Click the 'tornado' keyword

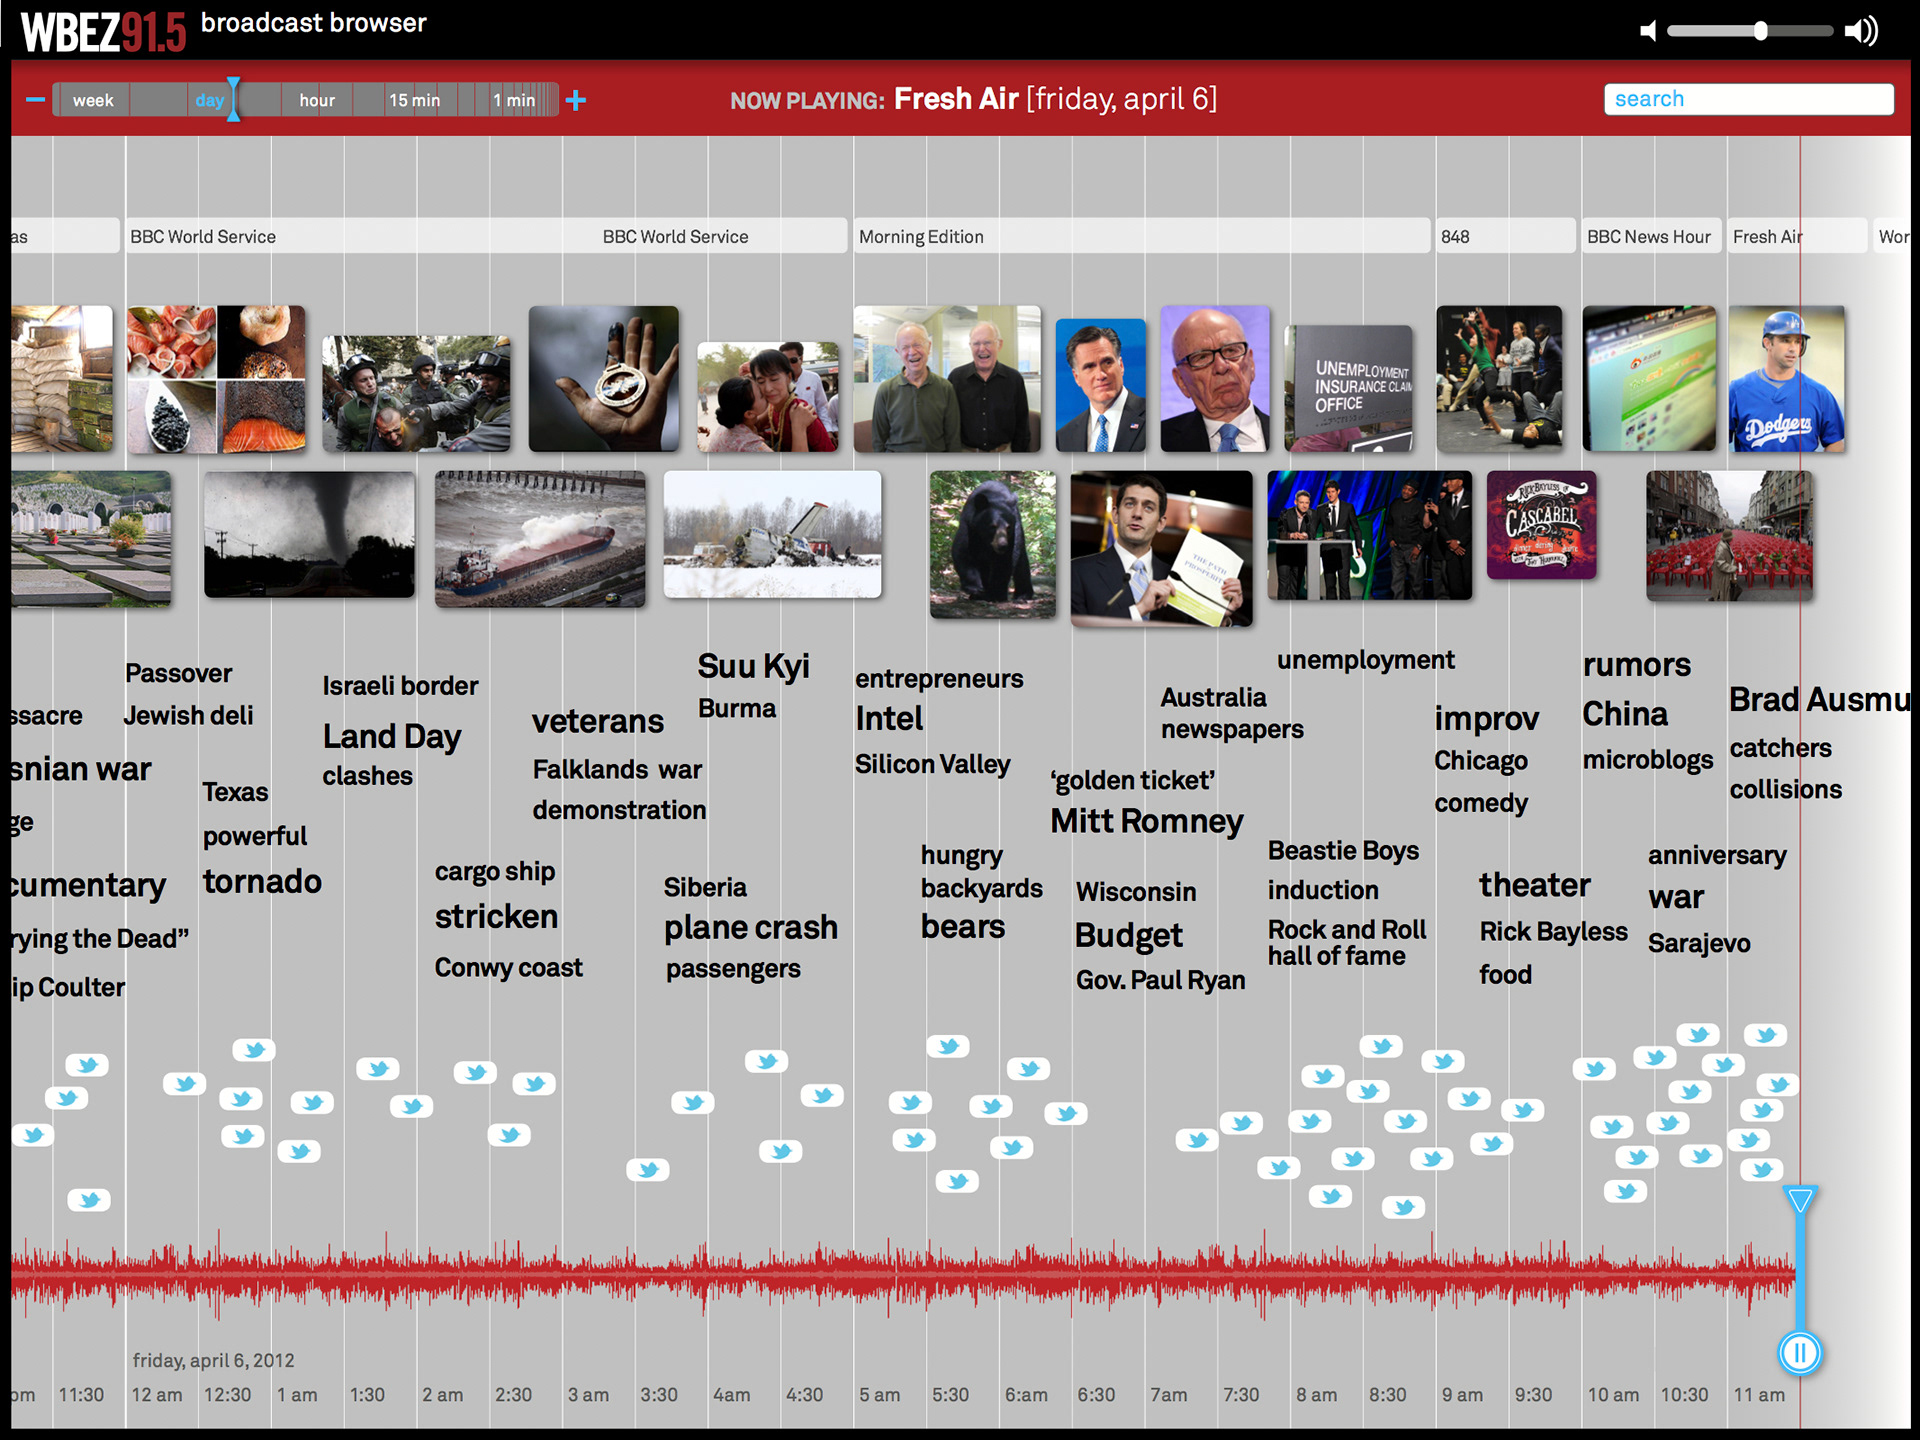click(x=262, y=882)
